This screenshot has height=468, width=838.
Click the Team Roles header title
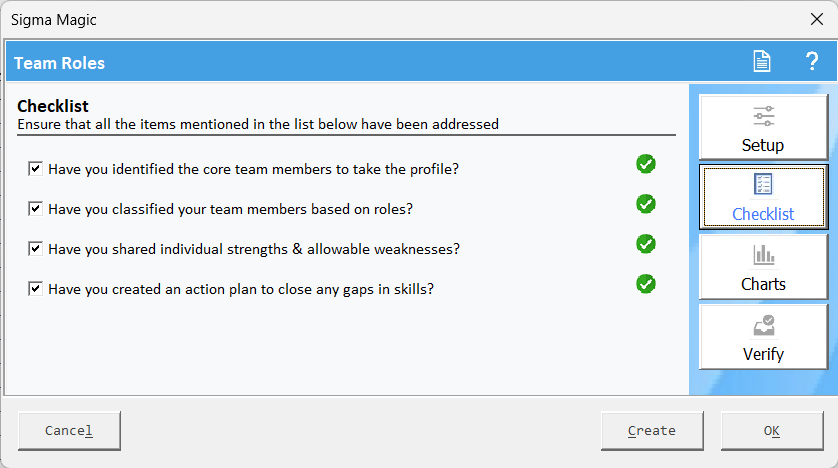coord(59,63)
